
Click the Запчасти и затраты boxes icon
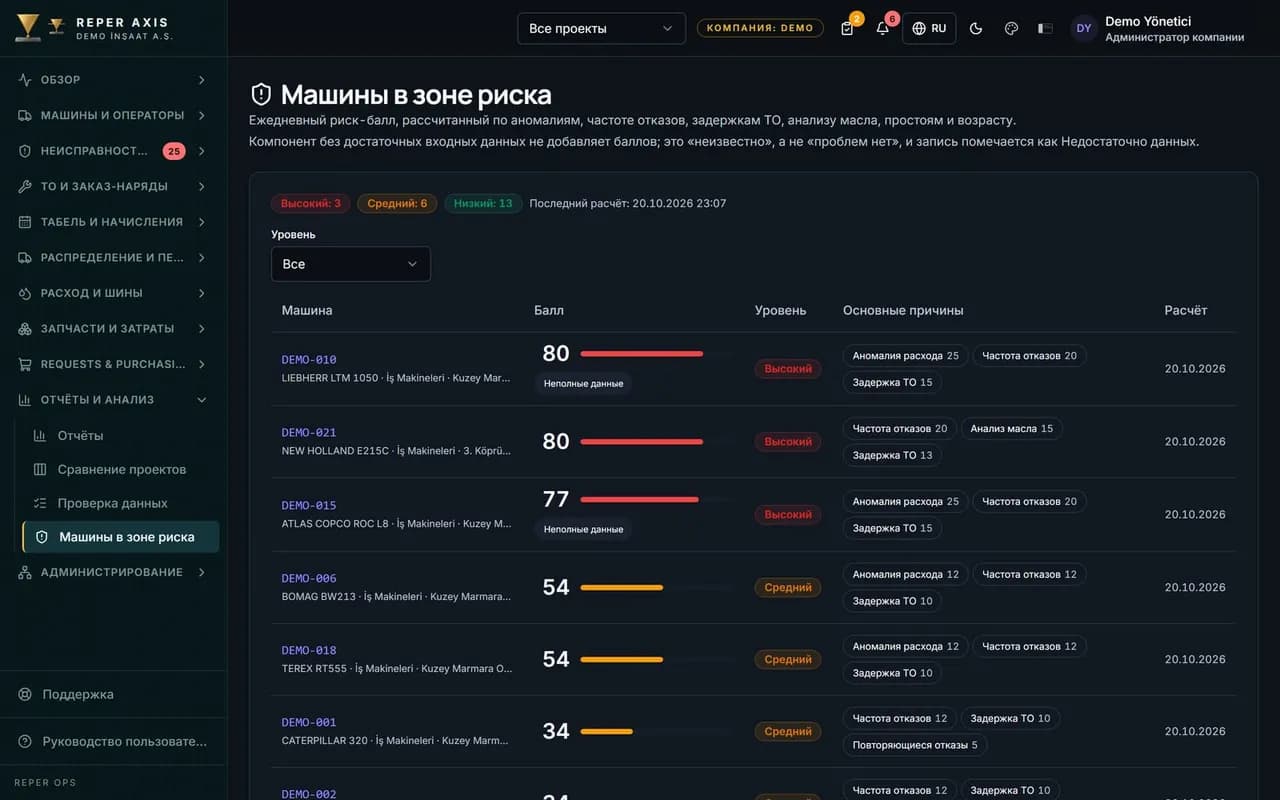click(x=25, y=328)
